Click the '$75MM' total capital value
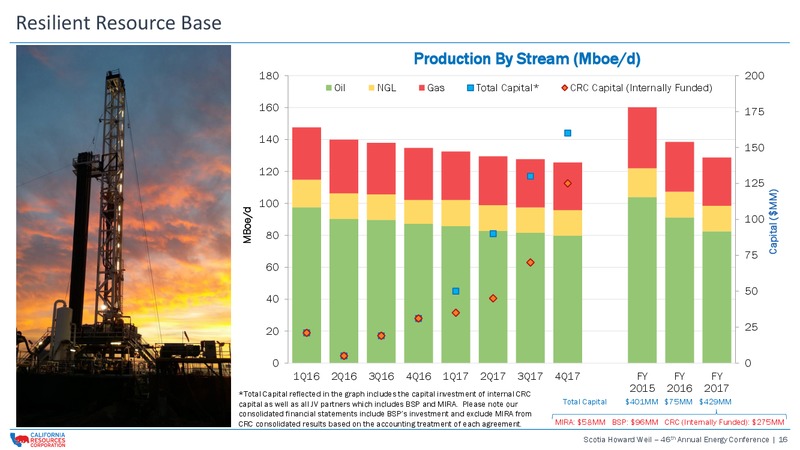Screen dimensions: 800x450 coord(679,402)
